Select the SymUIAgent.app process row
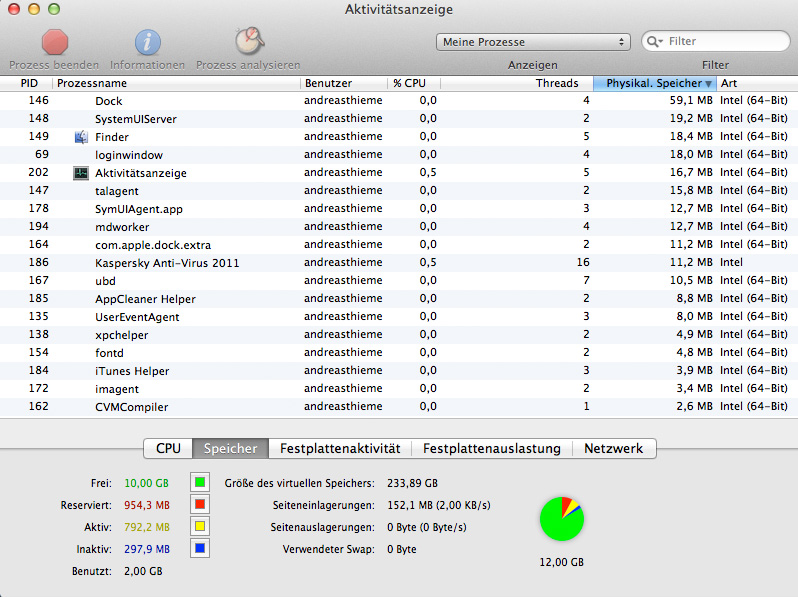 pos(399,209)
